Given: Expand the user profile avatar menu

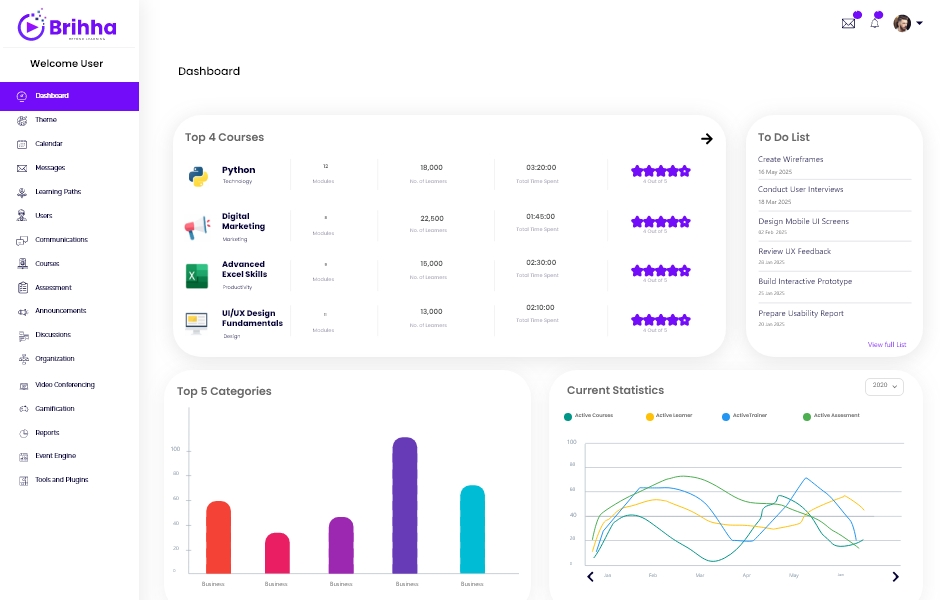Looking at the screenshot, I should [902, 22].
